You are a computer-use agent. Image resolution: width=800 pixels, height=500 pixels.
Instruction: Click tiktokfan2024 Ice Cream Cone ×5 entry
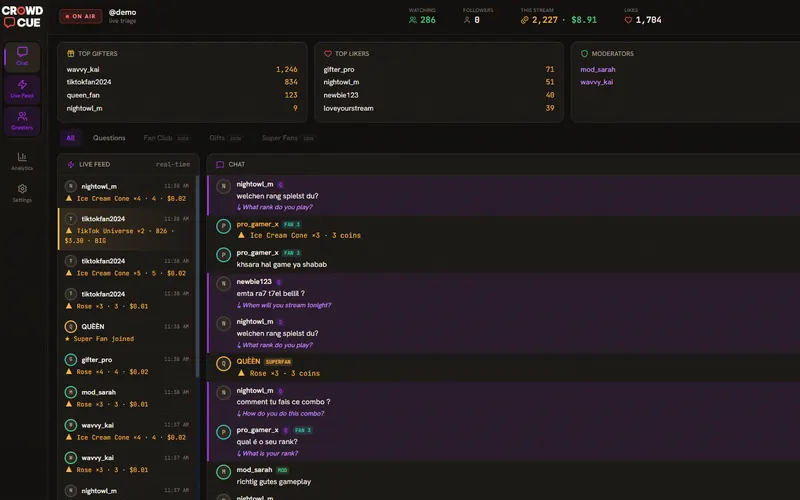[x=127, y=267]
